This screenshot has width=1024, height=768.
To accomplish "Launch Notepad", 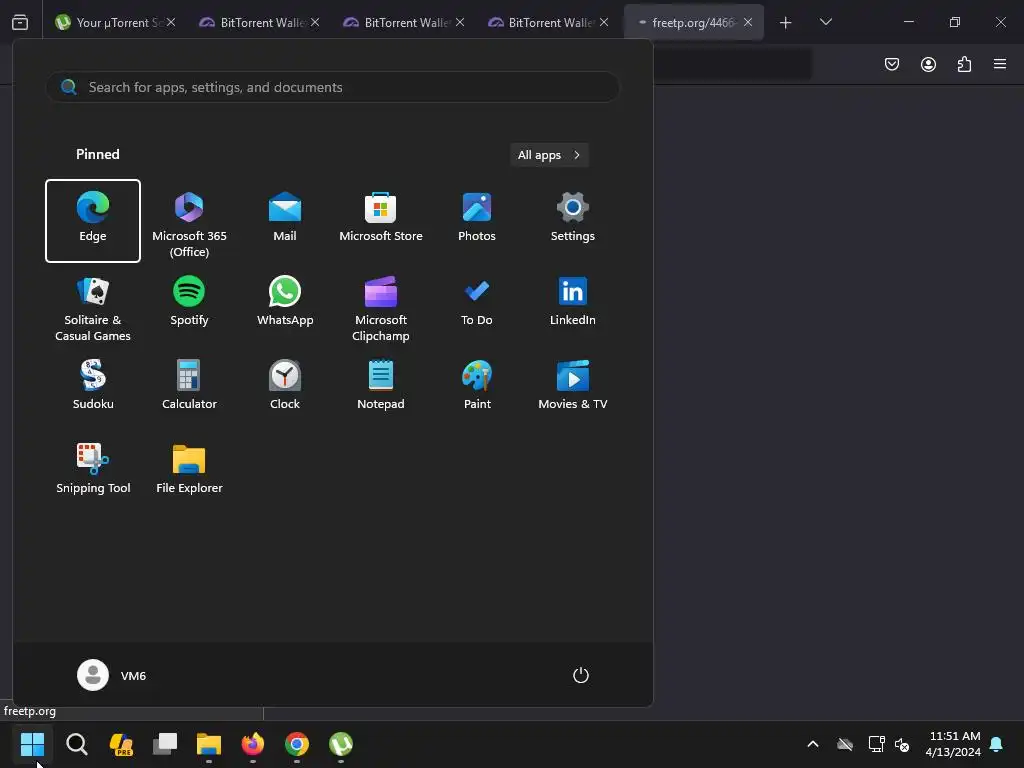I will [381, 385].
